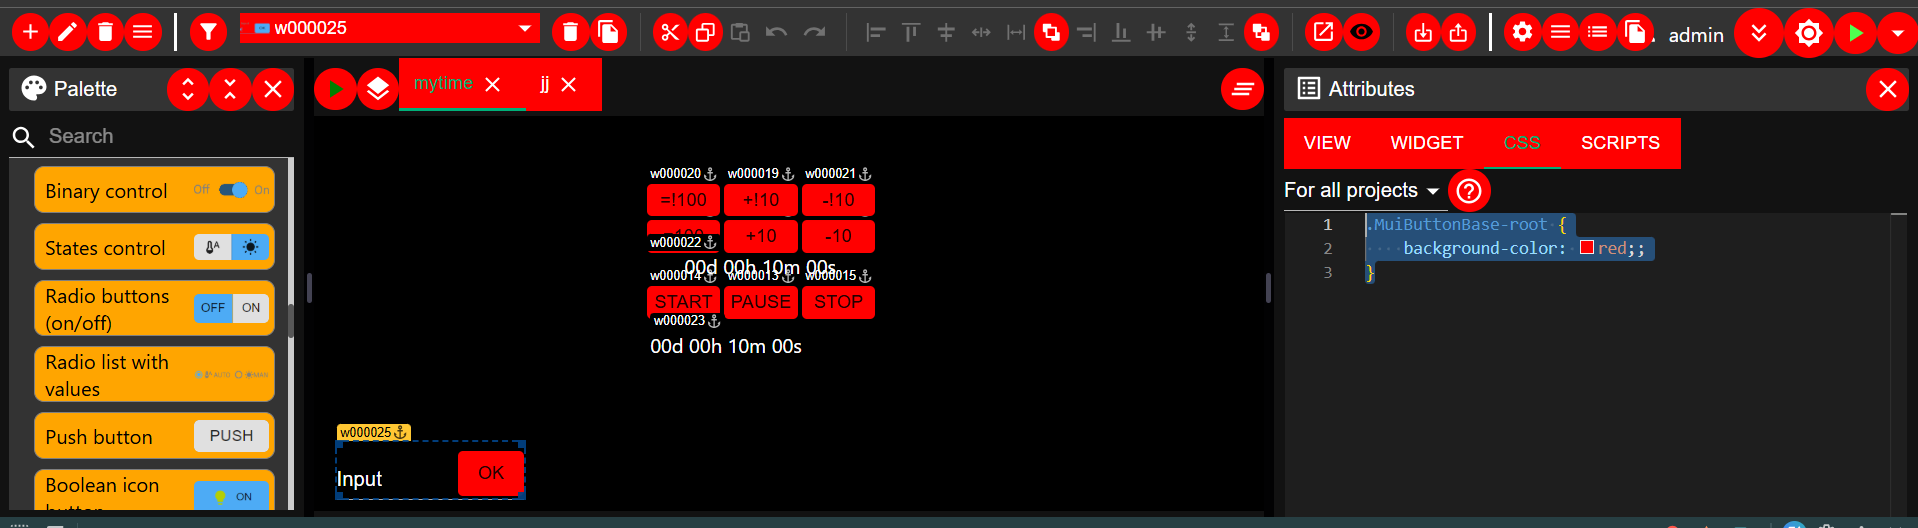Click the undo arrow icon
Image resolution: width=1918 pixels, height=528 pixels.
point(776,32)
